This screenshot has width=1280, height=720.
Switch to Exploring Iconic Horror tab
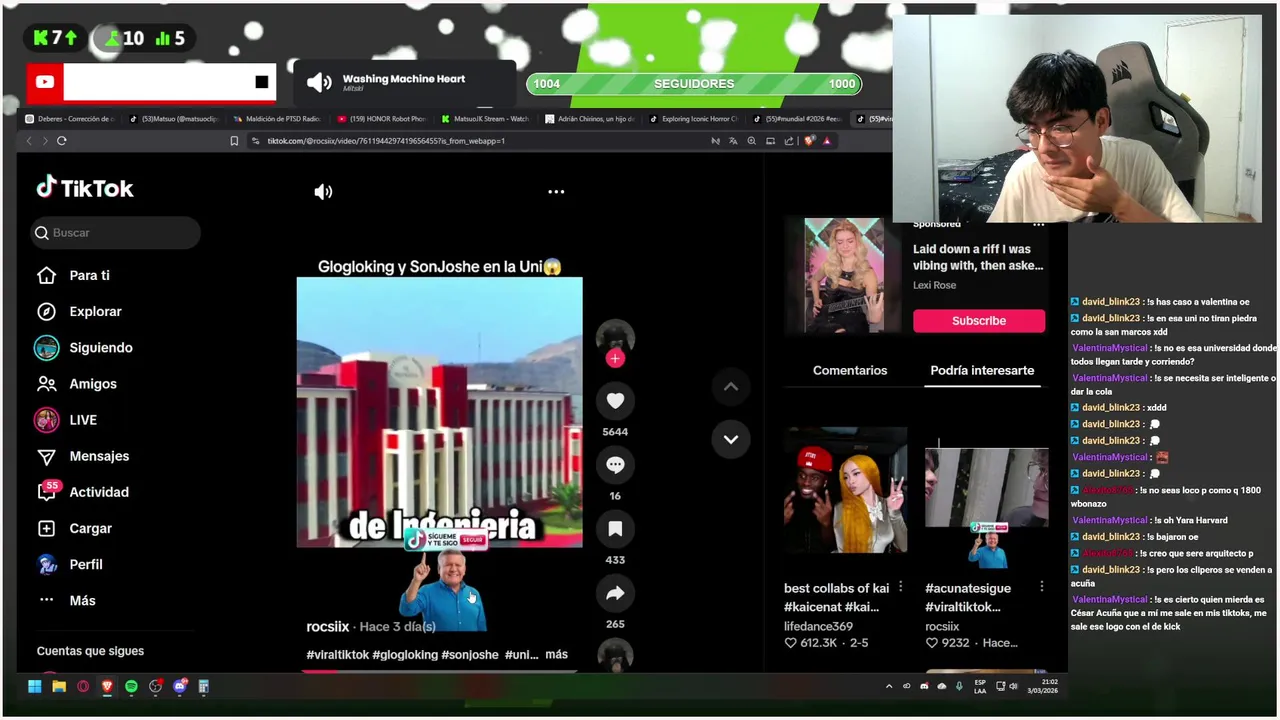pos(693,119)
